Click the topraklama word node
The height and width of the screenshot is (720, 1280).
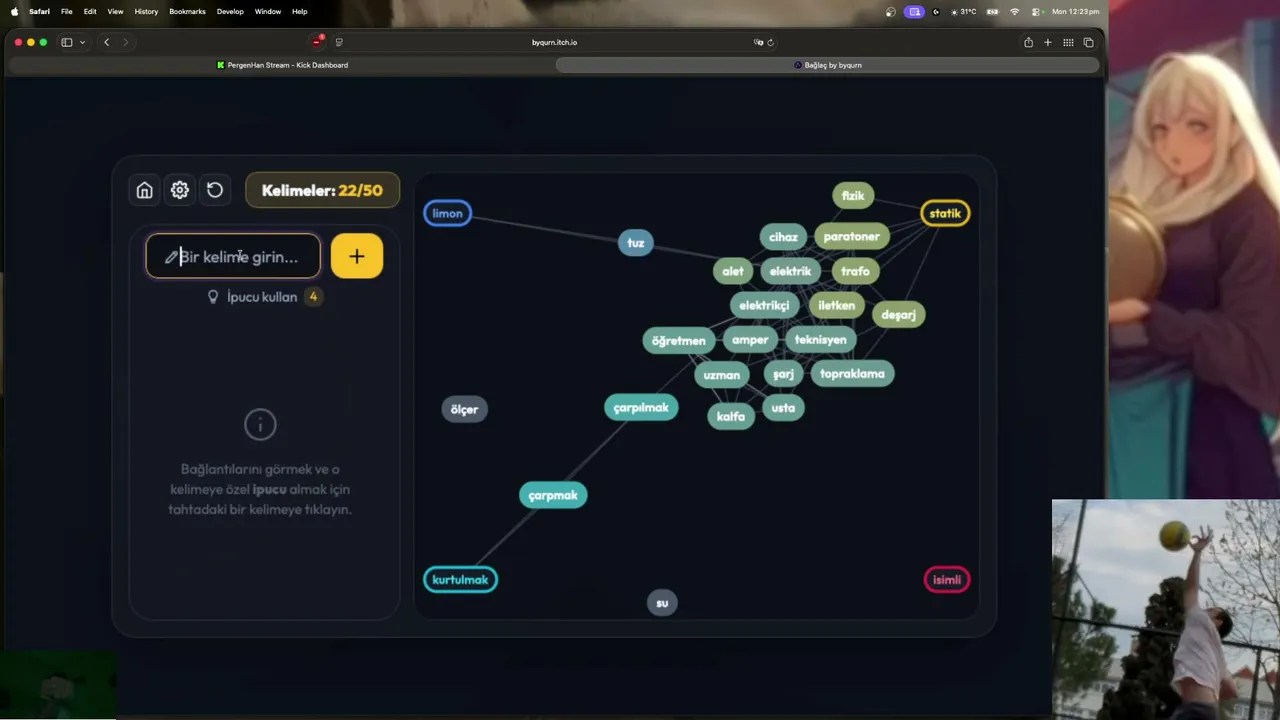pyautogui.click(x=852, y=374)
